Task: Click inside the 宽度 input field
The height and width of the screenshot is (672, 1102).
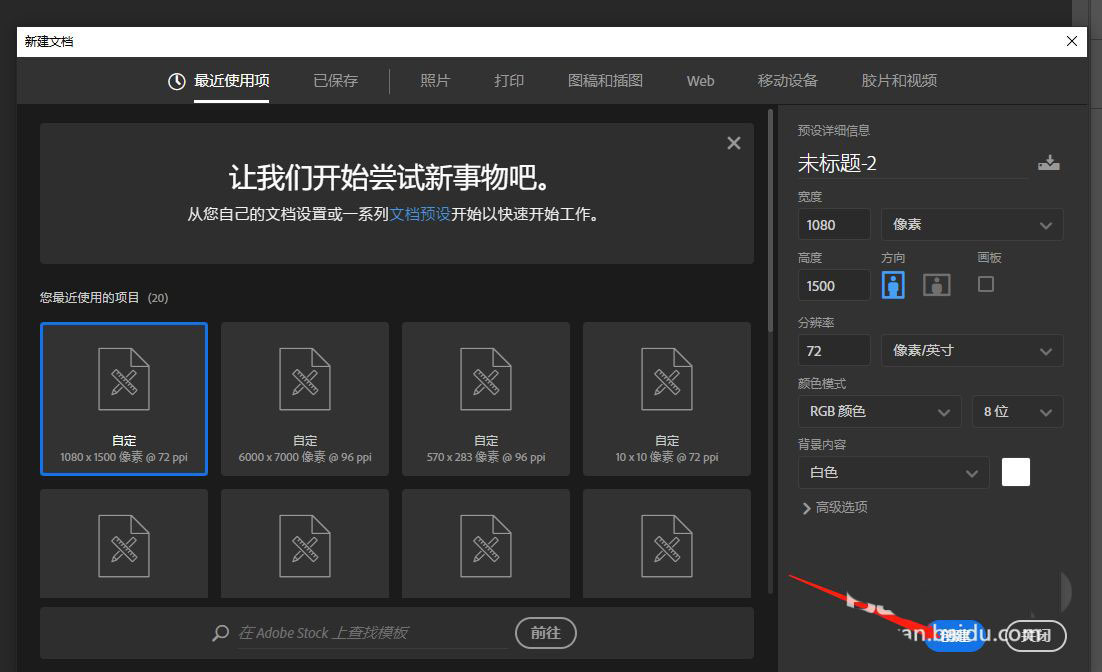Action: tap(833, 224)
